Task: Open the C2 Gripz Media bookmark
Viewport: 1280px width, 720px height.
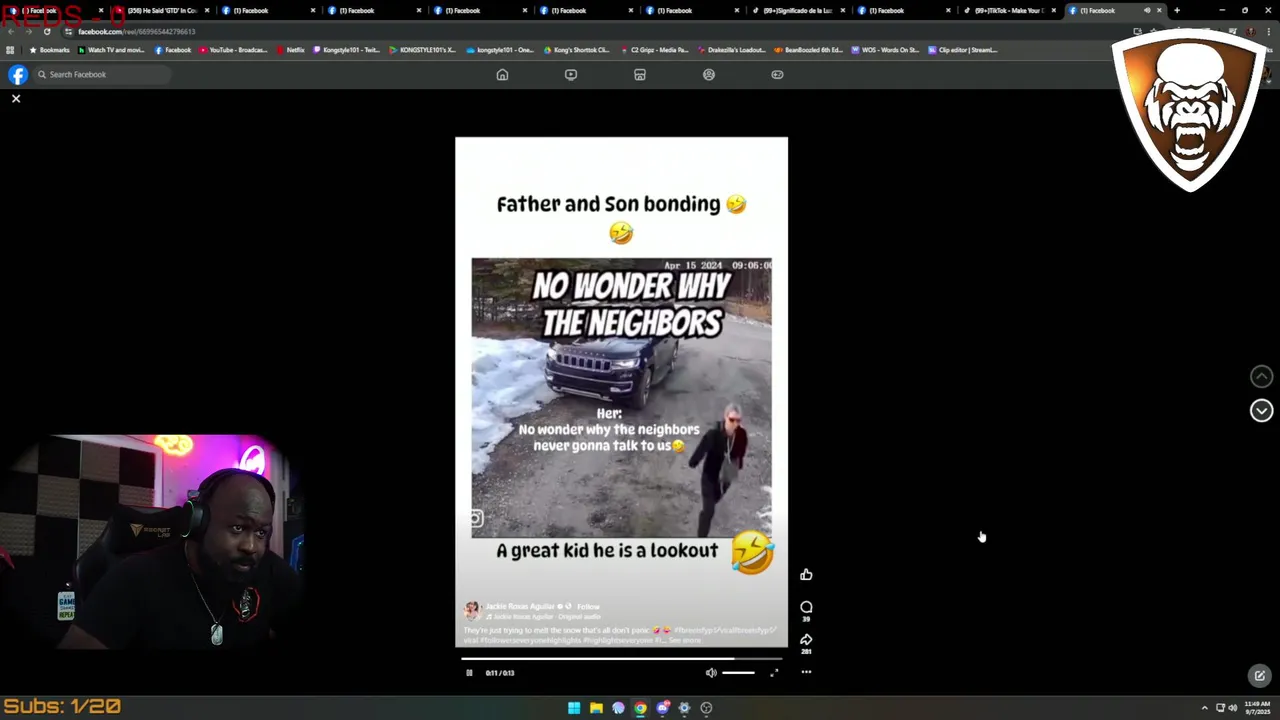Action: coord(654,50)
